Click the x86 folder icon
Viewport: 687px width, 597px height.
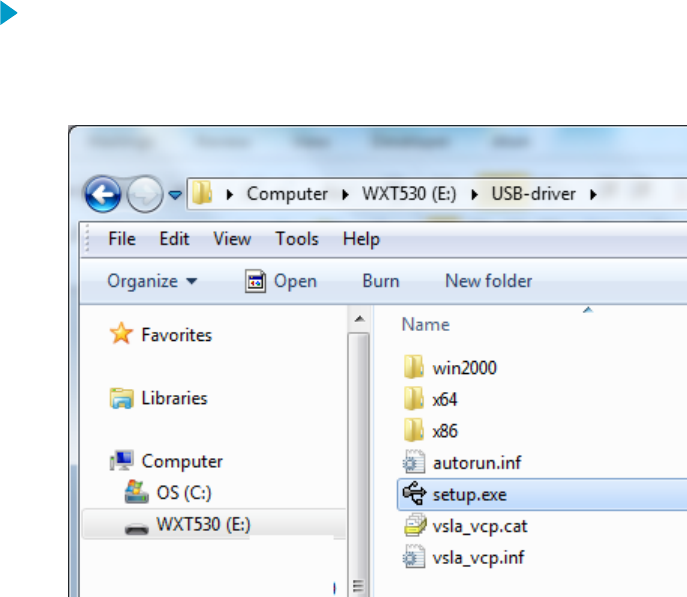414,430
